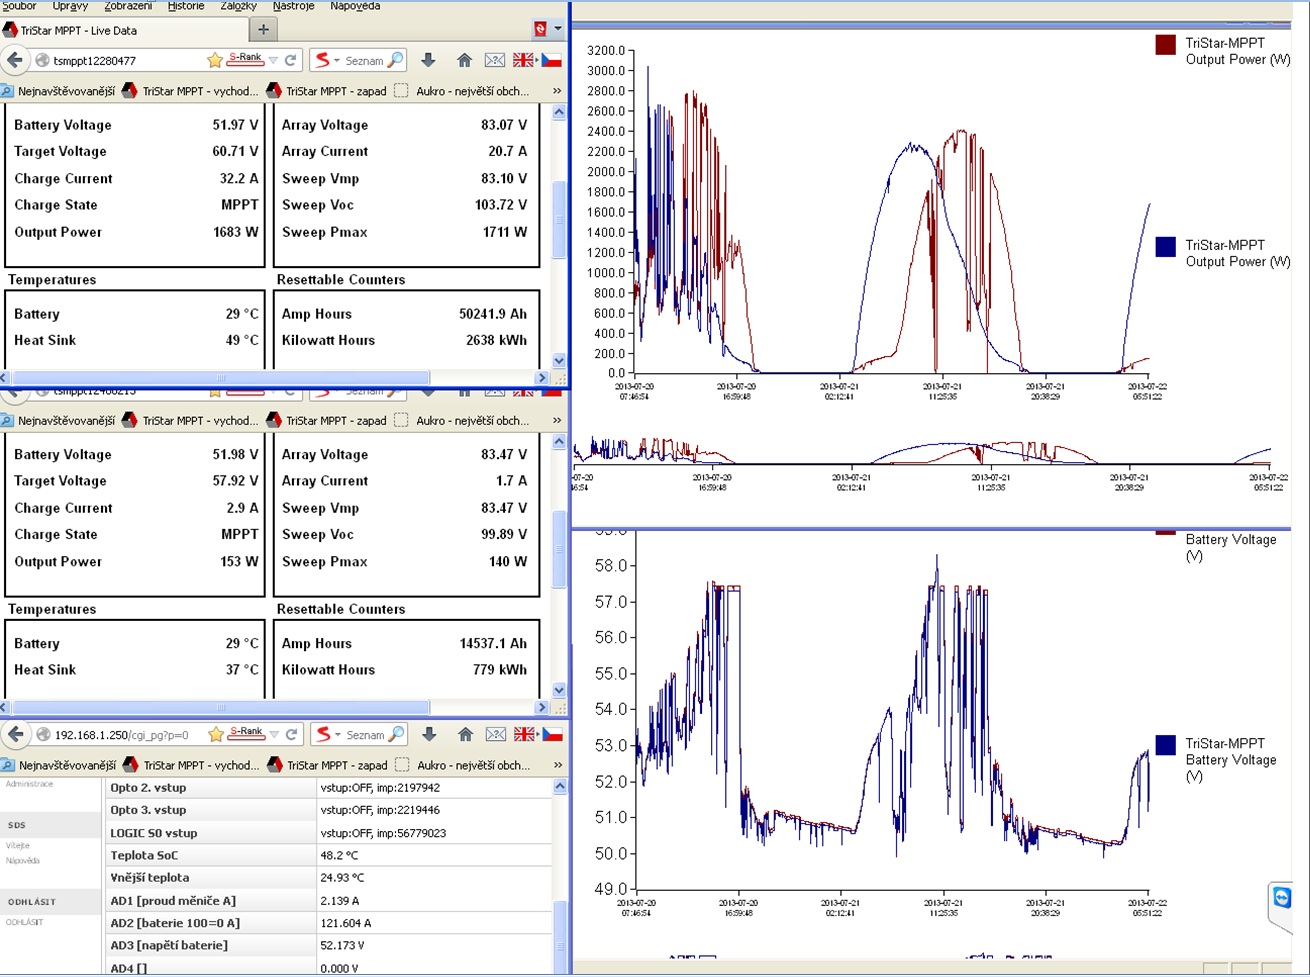
Task: Select the TriStar MPPT - Live Data tab
Action: pos(80,30)
